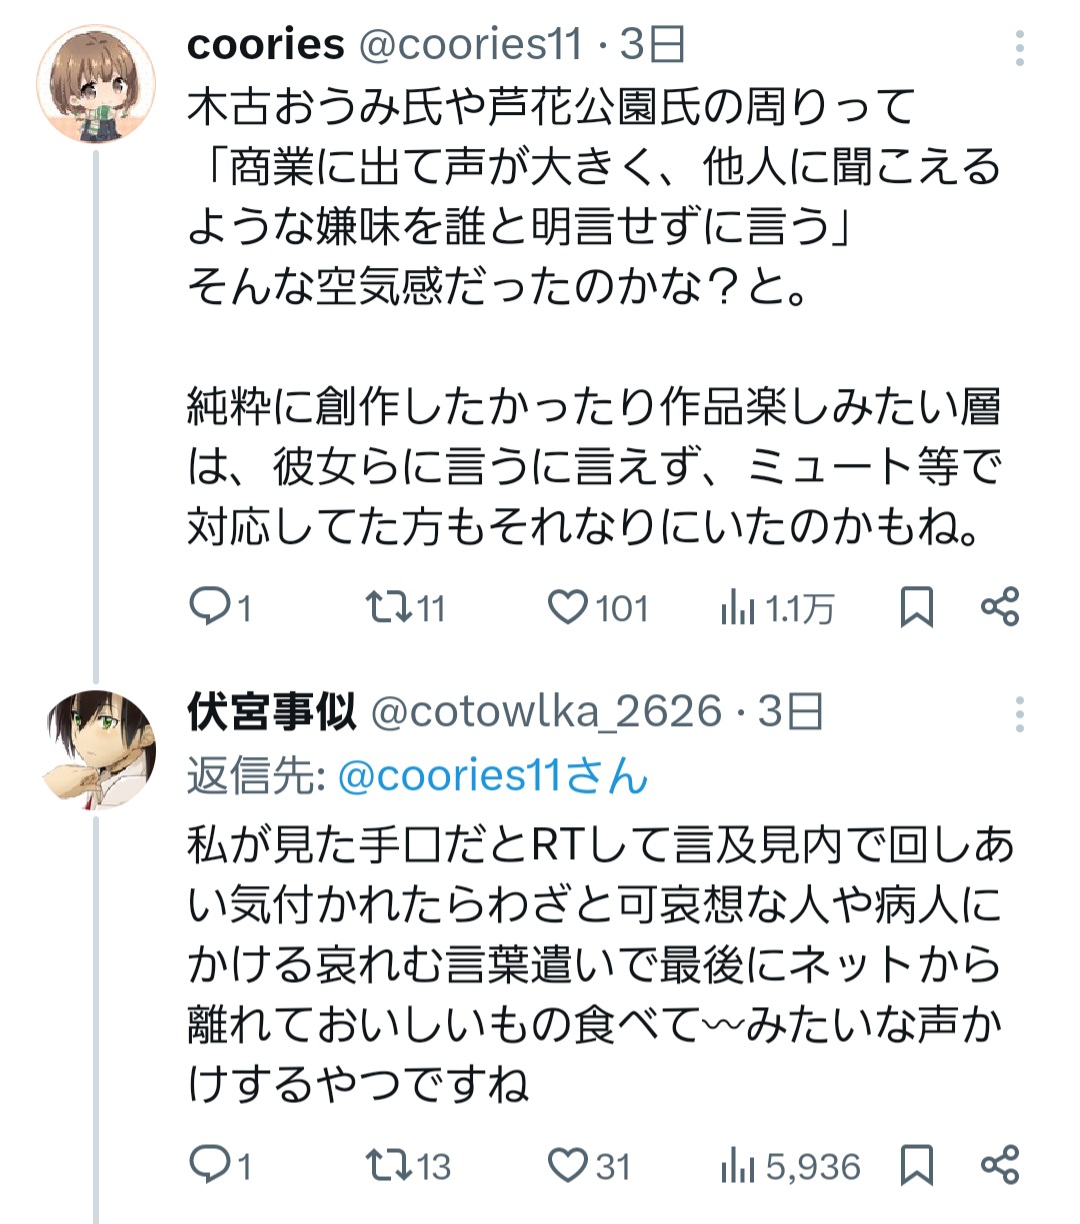1080x1224 pixels.
Task: Reply to the coories tweet
Action: 208,607
